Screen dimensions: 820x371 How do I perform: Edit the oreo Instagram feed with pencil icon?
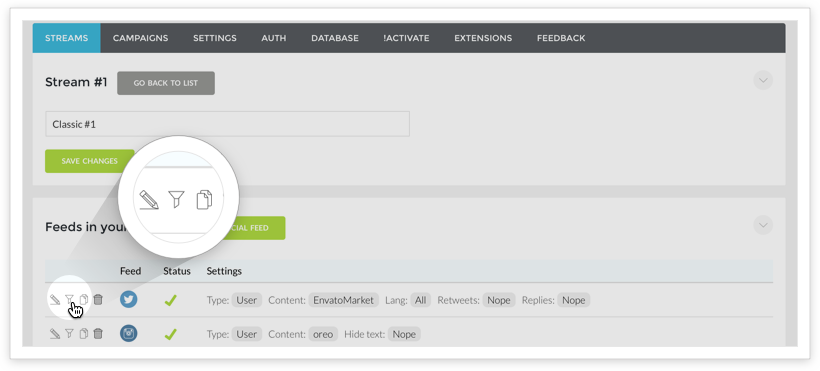tap(55, 333)
